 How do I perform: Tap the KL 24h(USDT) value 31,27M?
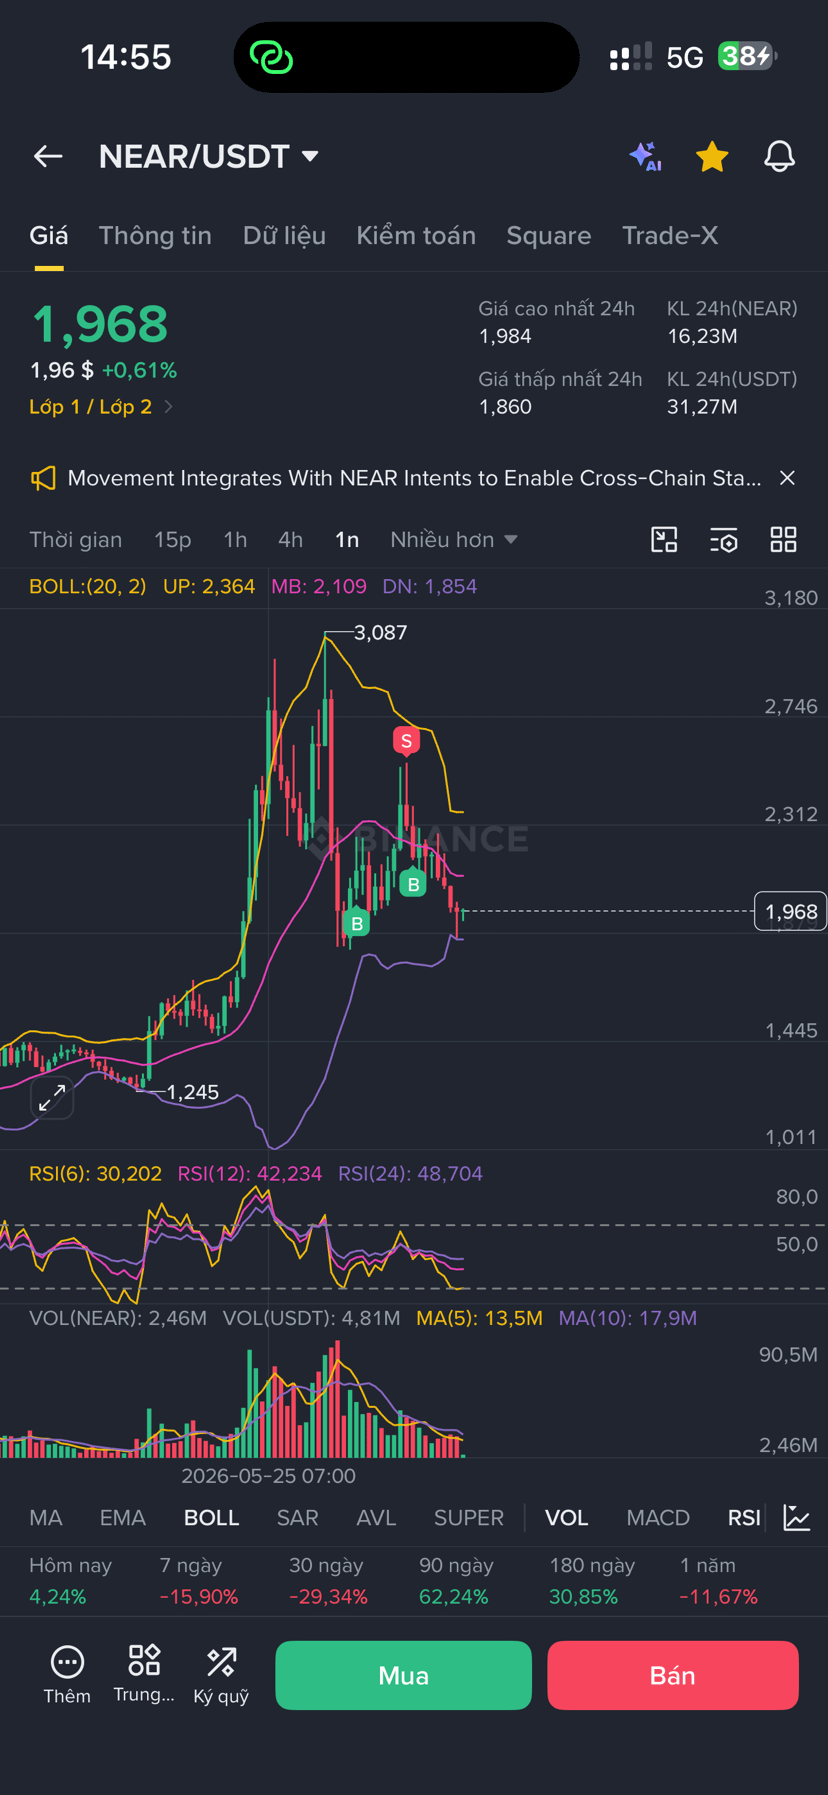(x=702, y=407)
